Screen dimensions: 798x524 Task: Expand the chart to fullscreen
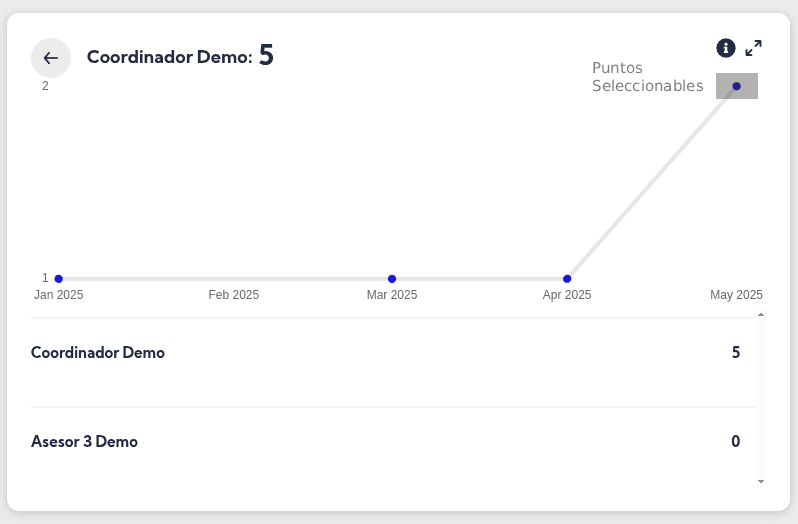tap(754, 48)
